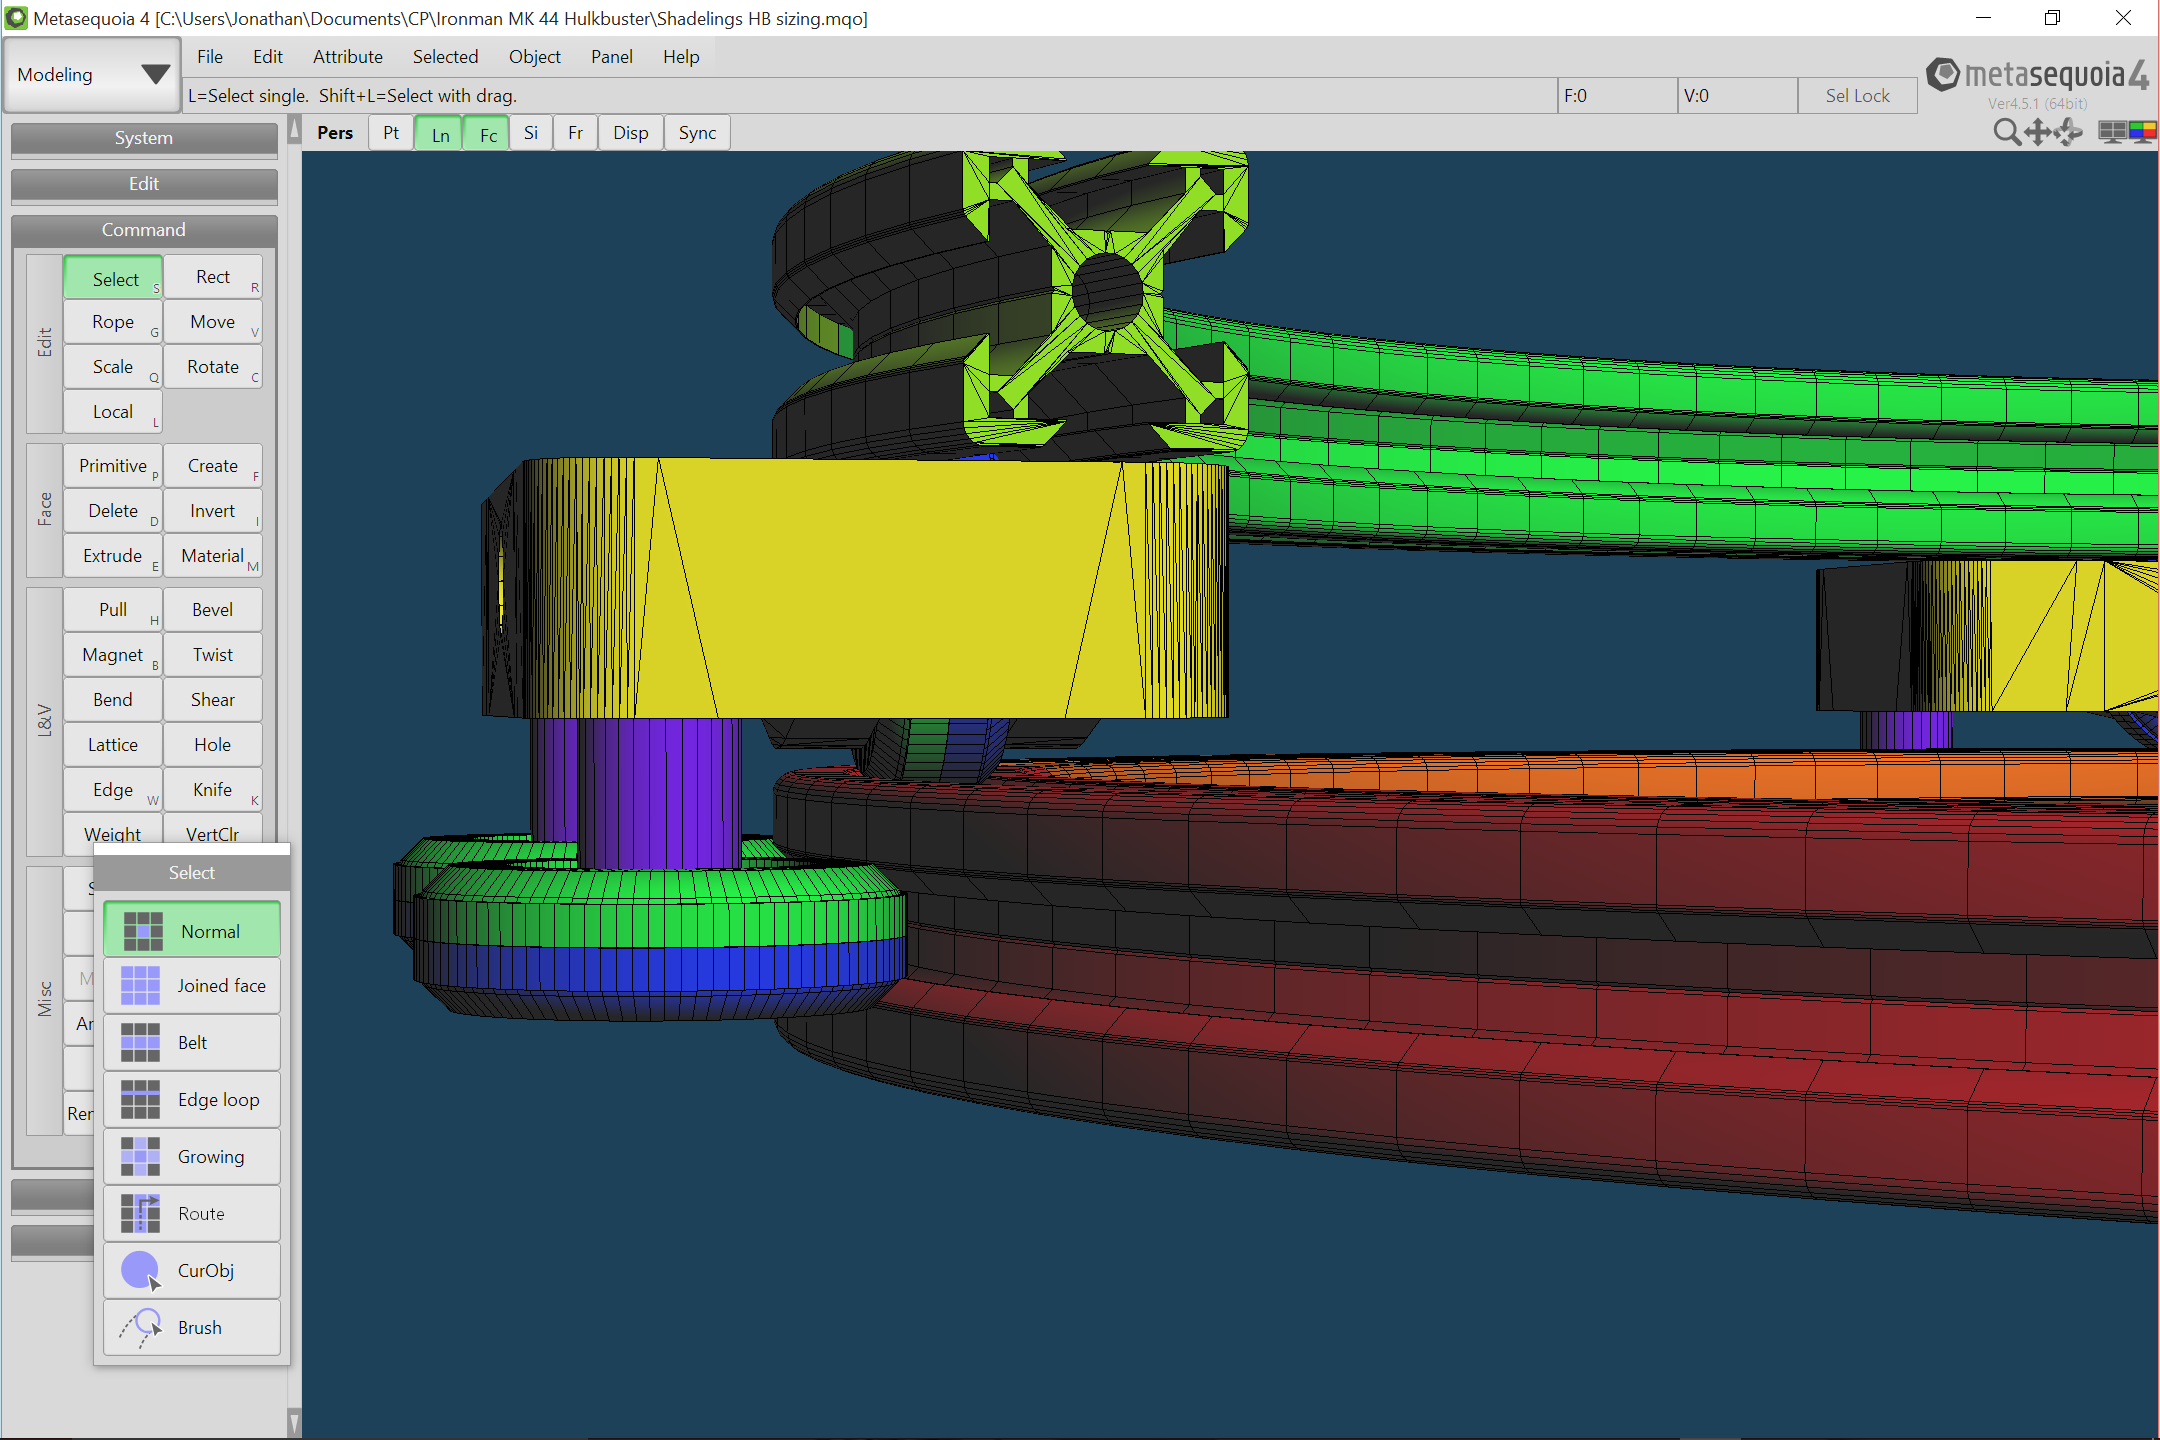Choose Route selection mode
Screen dimensions: 2160x1440
192,1214
